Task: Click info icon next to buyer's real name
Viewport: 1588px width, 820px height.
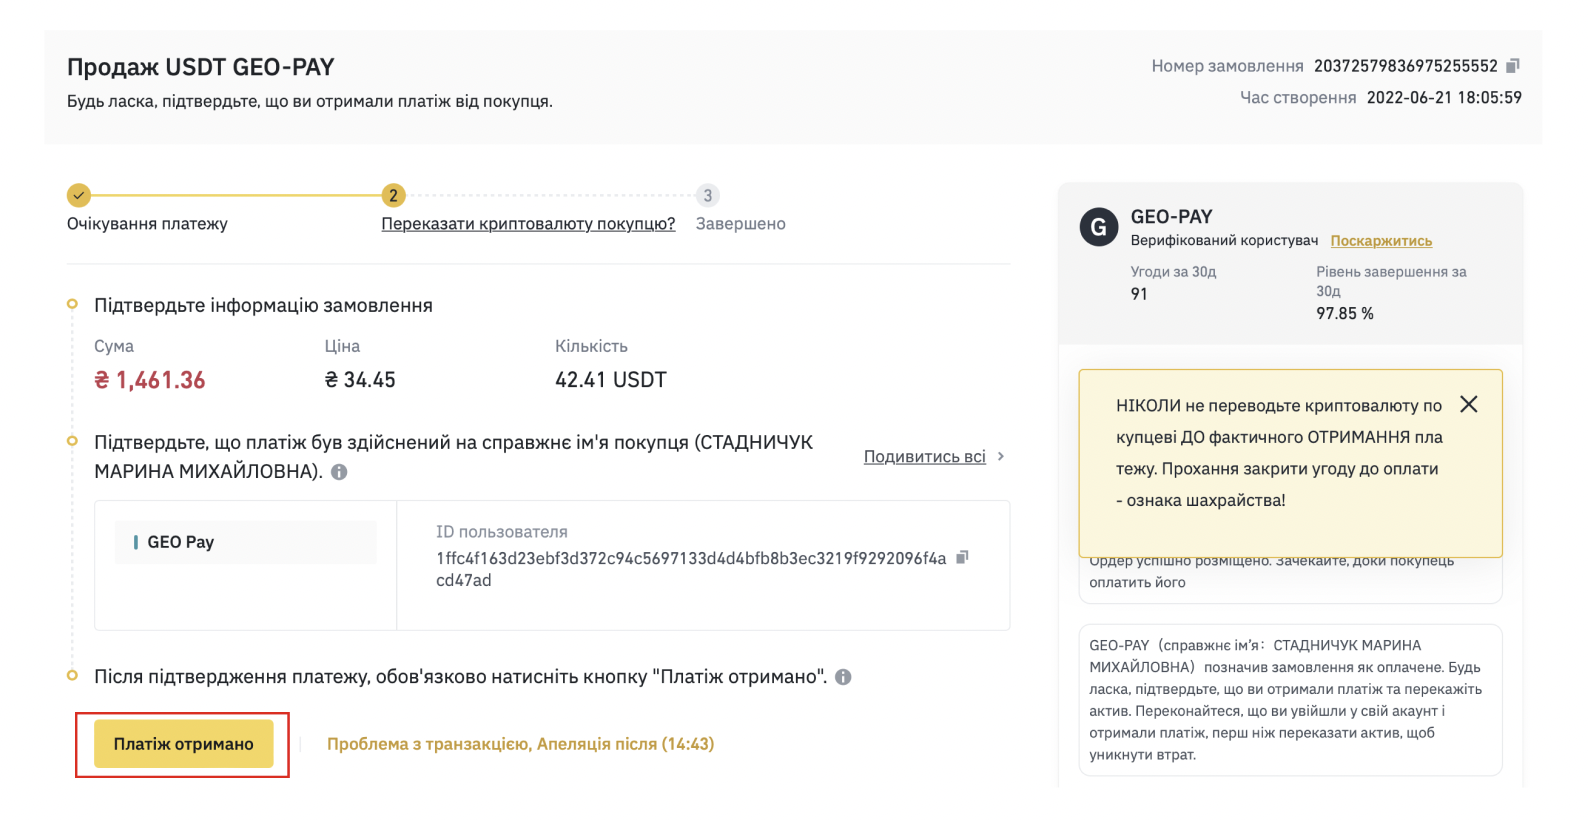Action: point(339,472)
